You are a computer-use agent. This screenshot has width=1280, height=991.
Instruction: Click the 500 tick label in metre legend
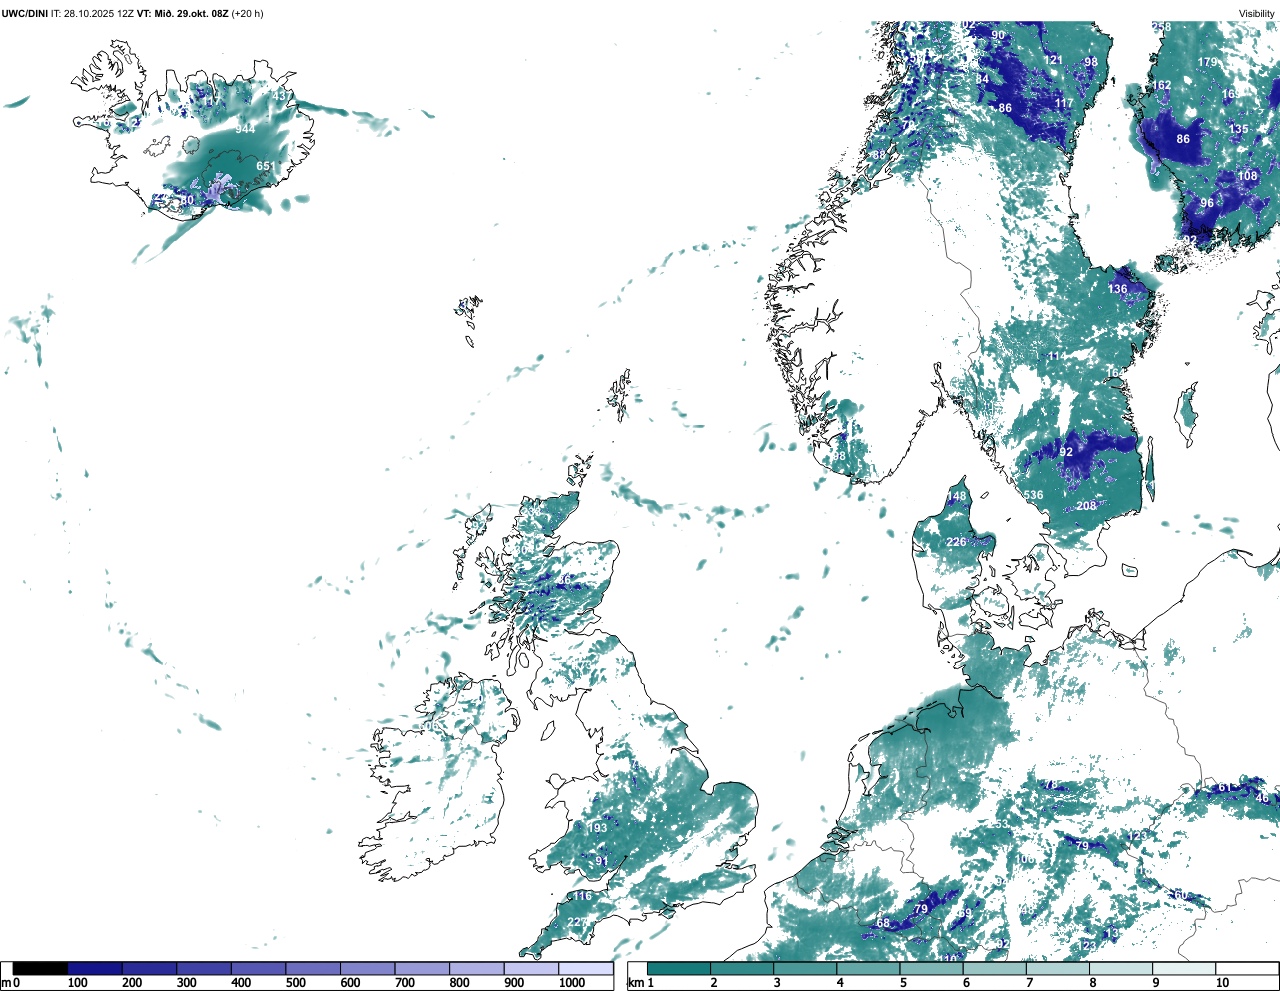tap(295, 983)
